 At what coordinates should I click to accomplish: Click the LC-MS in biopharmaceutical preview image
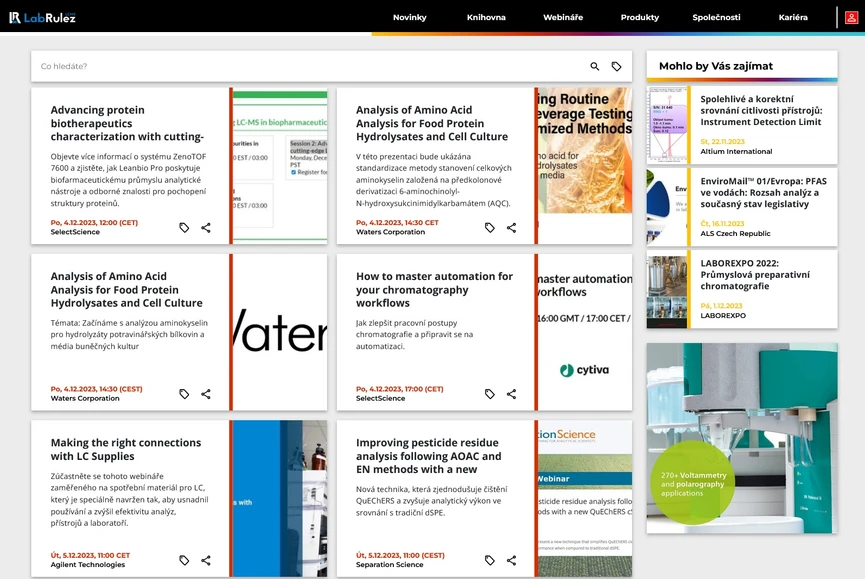click(280, 165)
